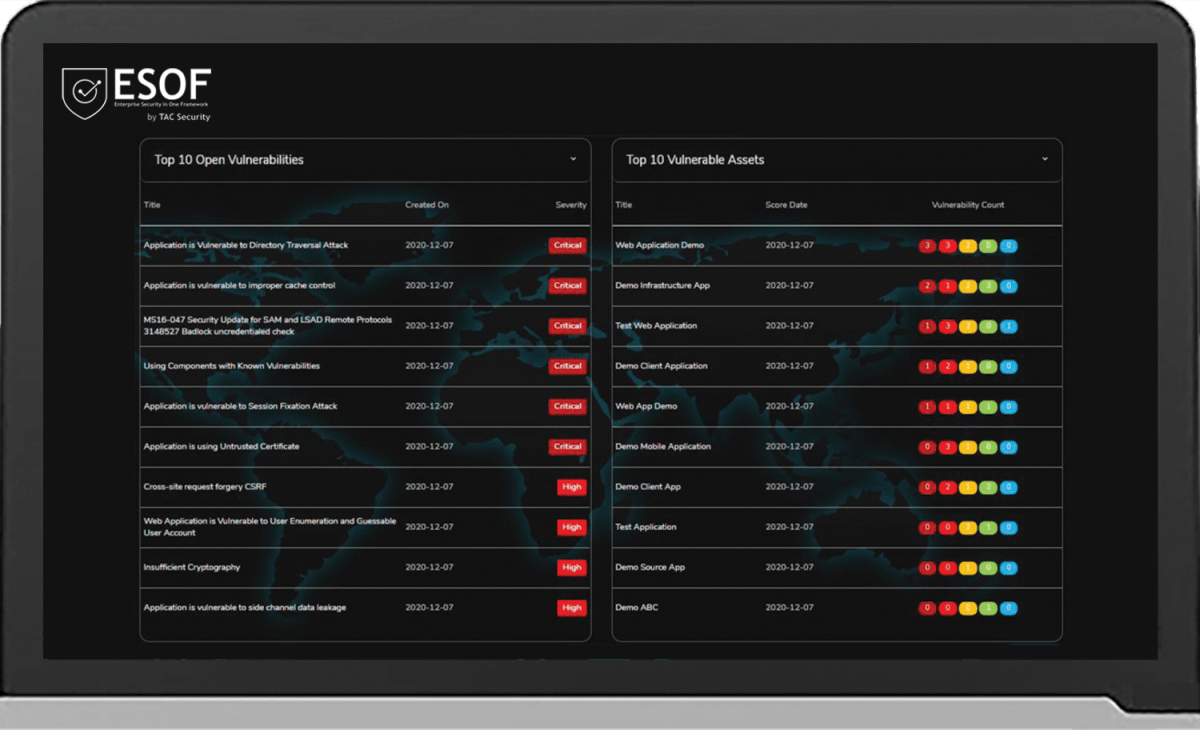Image resolution: width=1200 pixels, height=730 pixels.
Task: Click High badge for Insufficient Cryptography
Action: click(572, 567)
